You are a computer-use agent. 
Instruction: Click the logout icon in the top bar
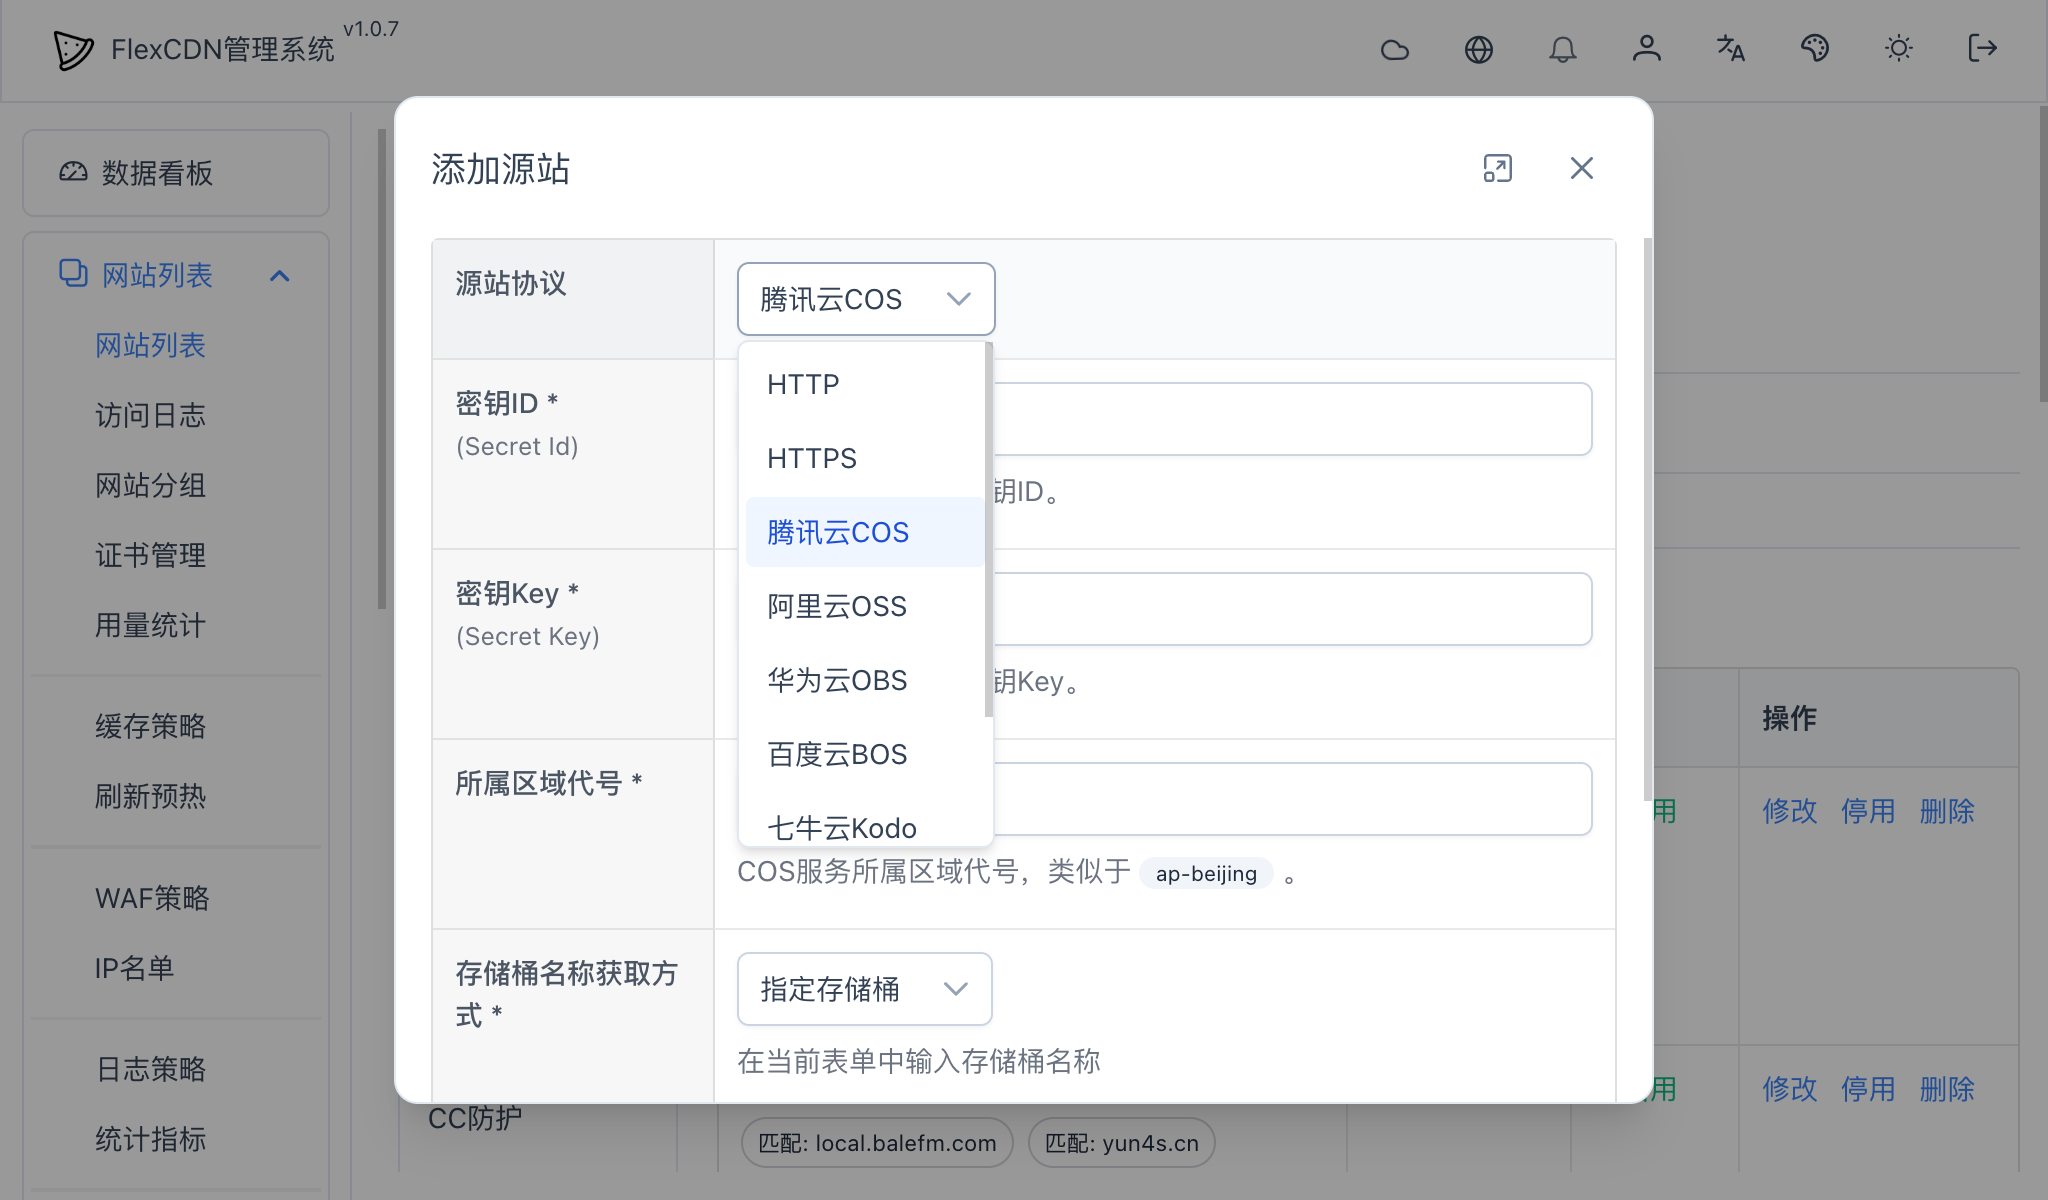1983,49
